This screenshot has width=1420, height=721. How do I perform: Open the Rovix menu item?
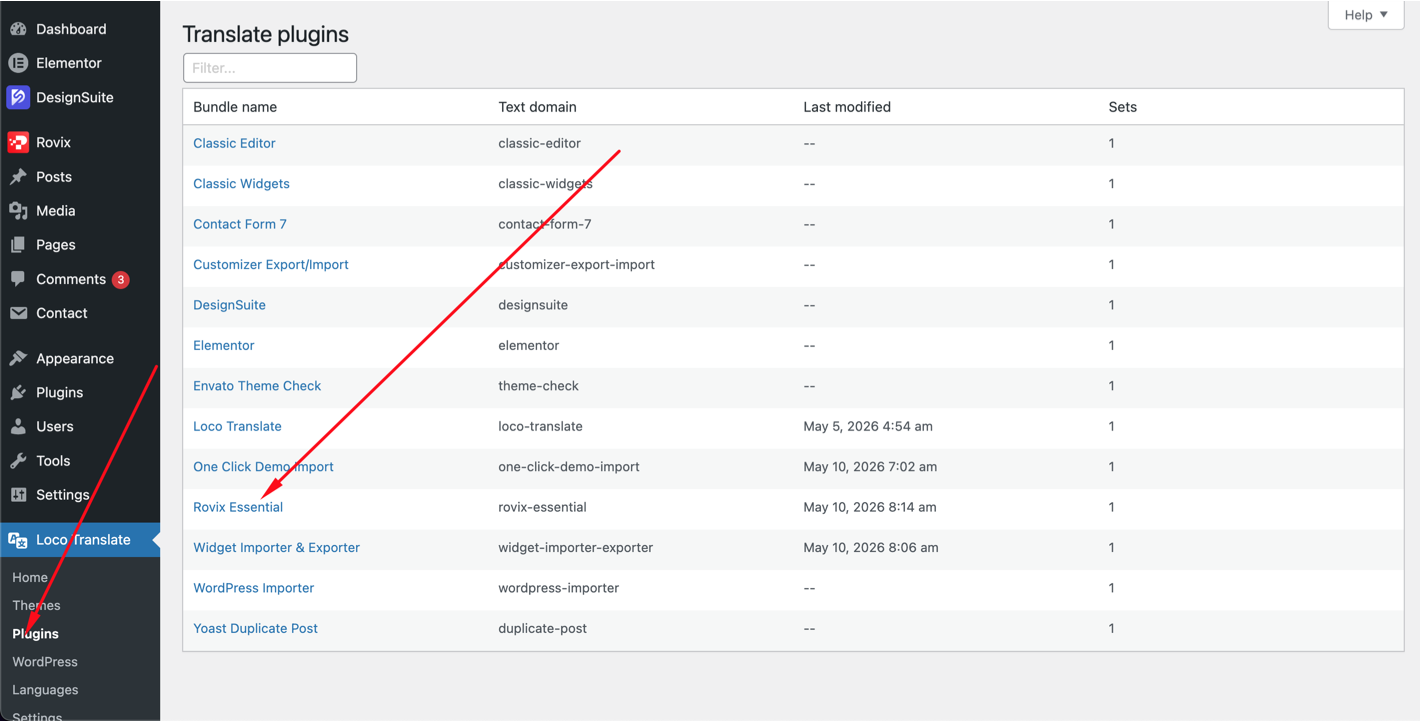click(x=54, y=142)
